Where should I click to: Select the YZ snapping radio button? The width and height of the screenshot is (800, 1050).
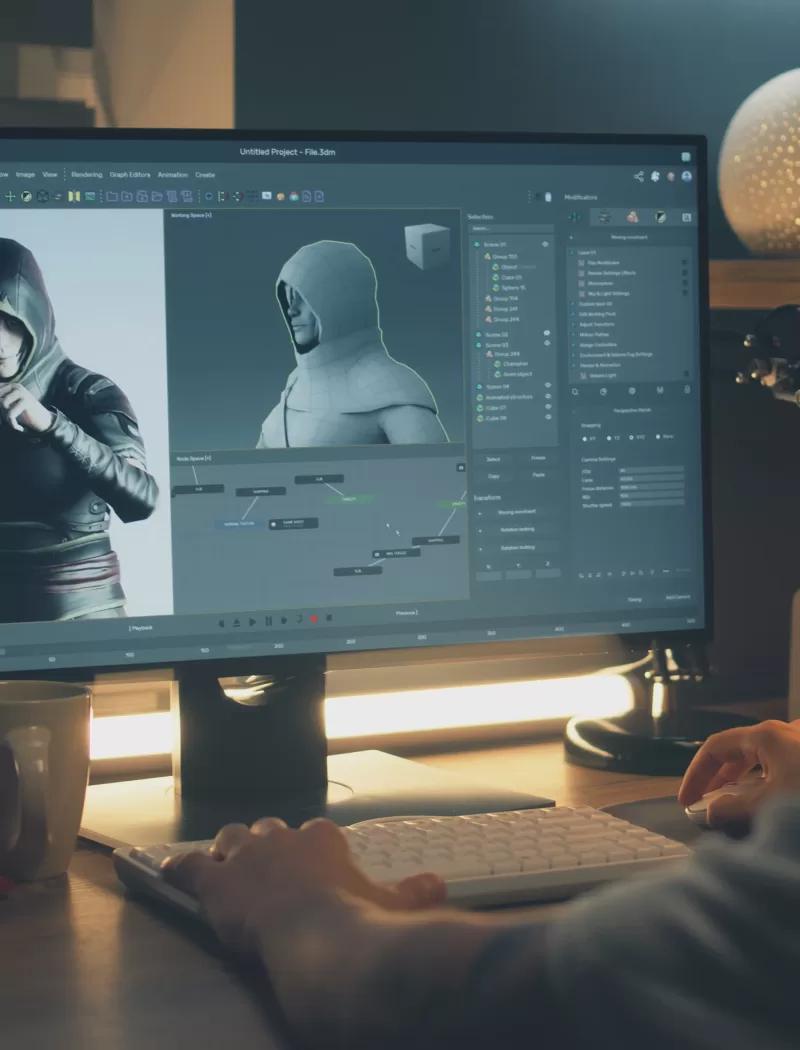pyautogui.click(x=609, y=438)
